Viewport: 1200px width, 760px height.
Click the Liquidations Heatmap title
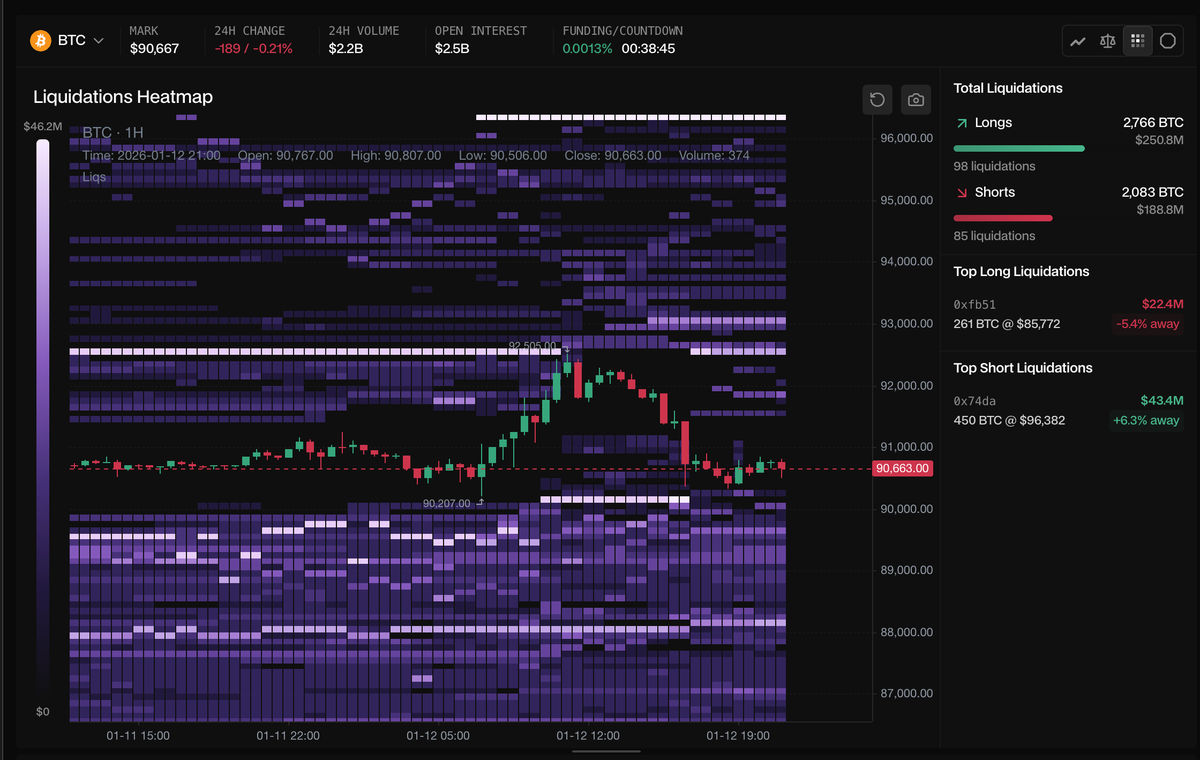pyautogui.click(x=123, y=97)
